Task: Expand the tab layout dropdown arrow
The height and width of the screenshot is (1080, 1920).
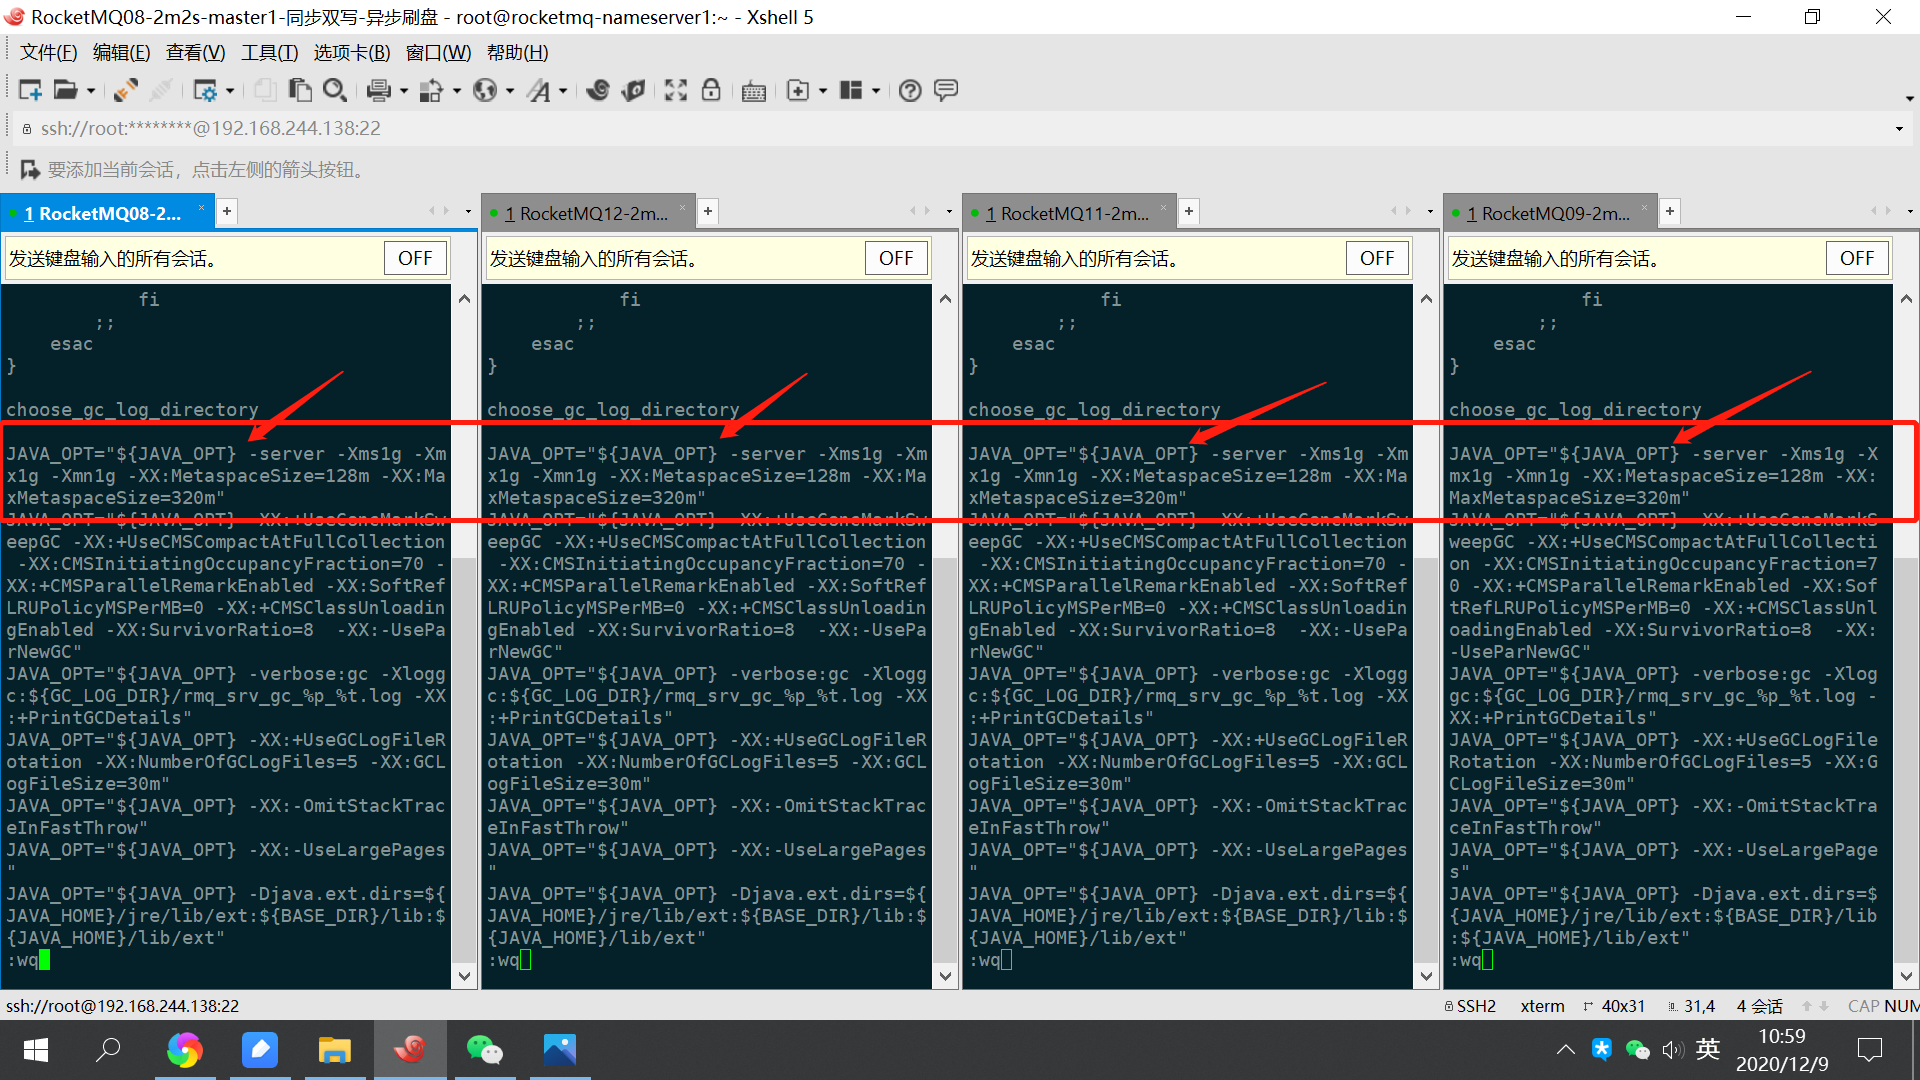Action: click(x=876, y=91)
